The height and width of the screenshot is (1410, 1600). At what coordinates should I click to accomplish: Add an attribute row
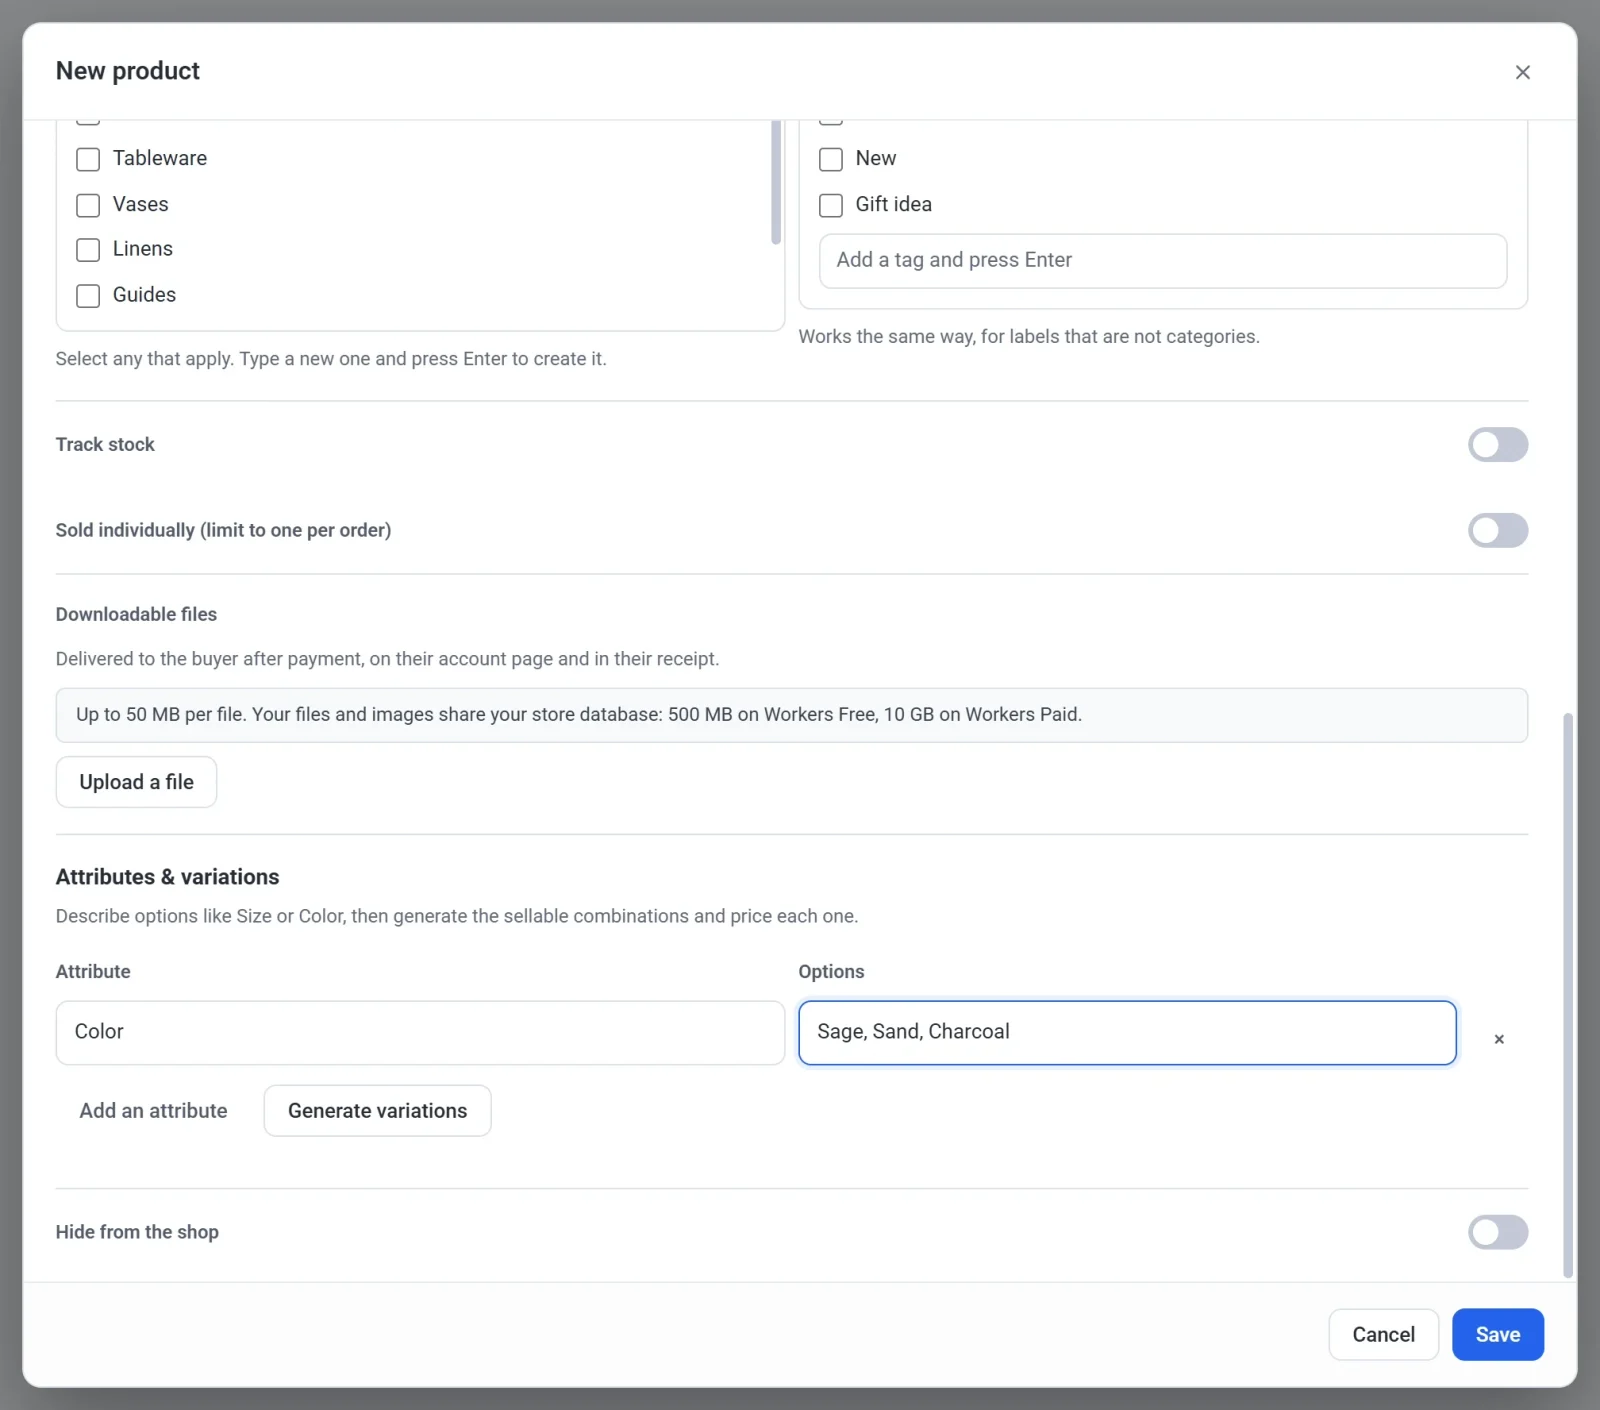click(x=154, y=1111)
